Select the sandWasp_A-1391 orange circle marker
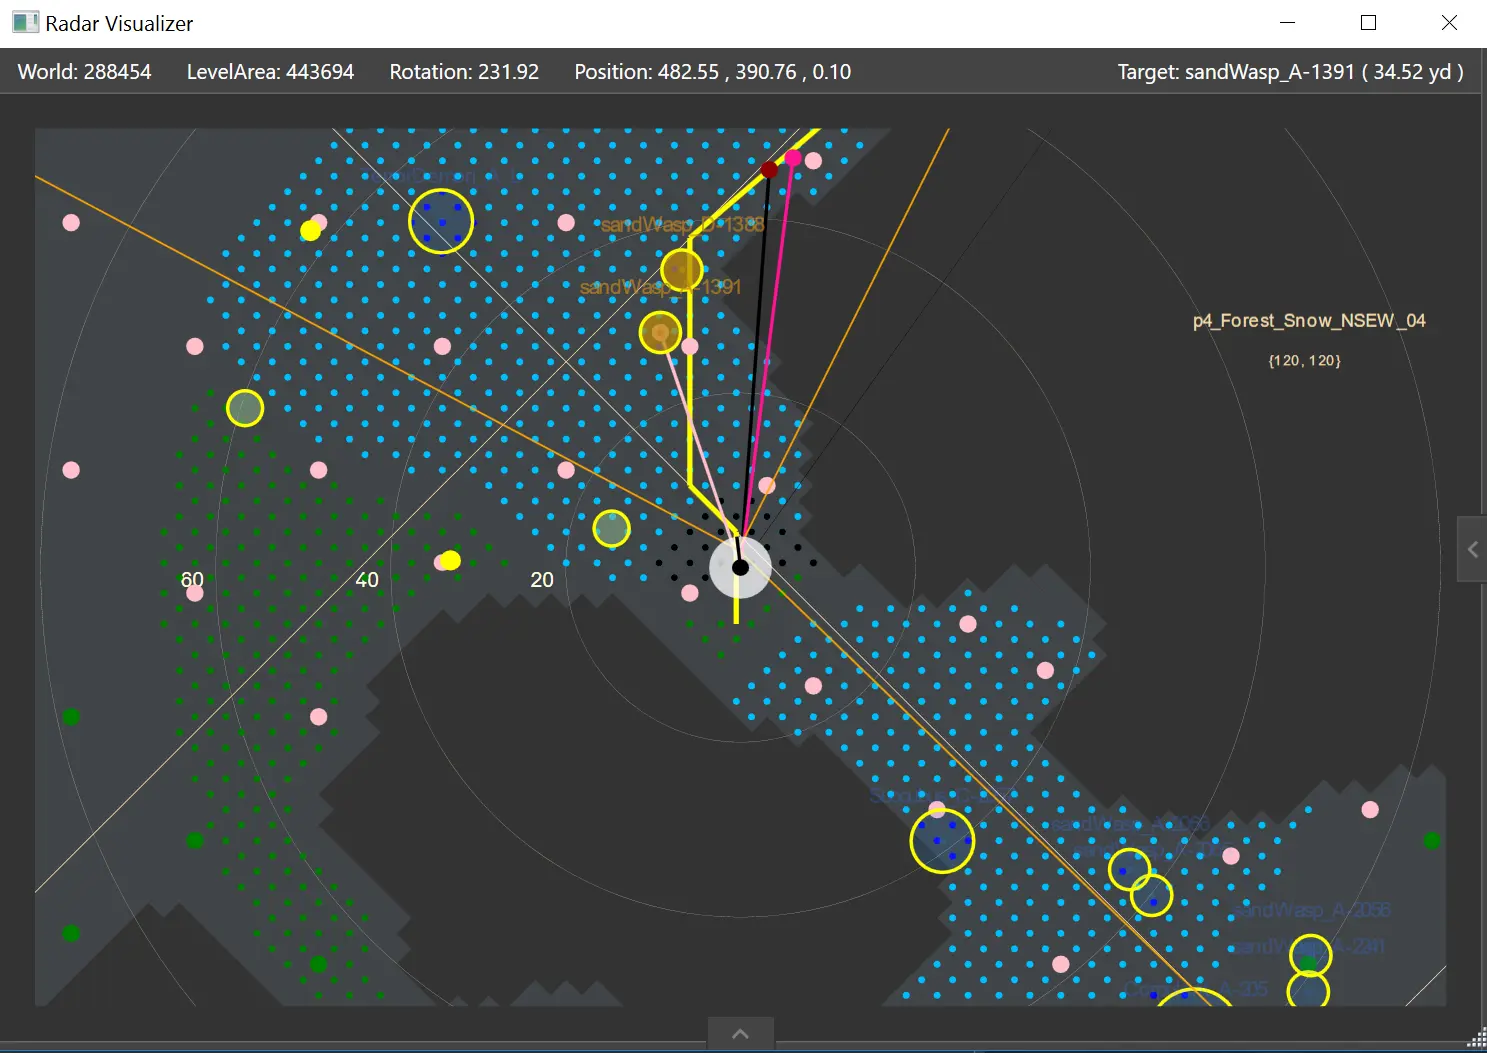 point(660,332)
